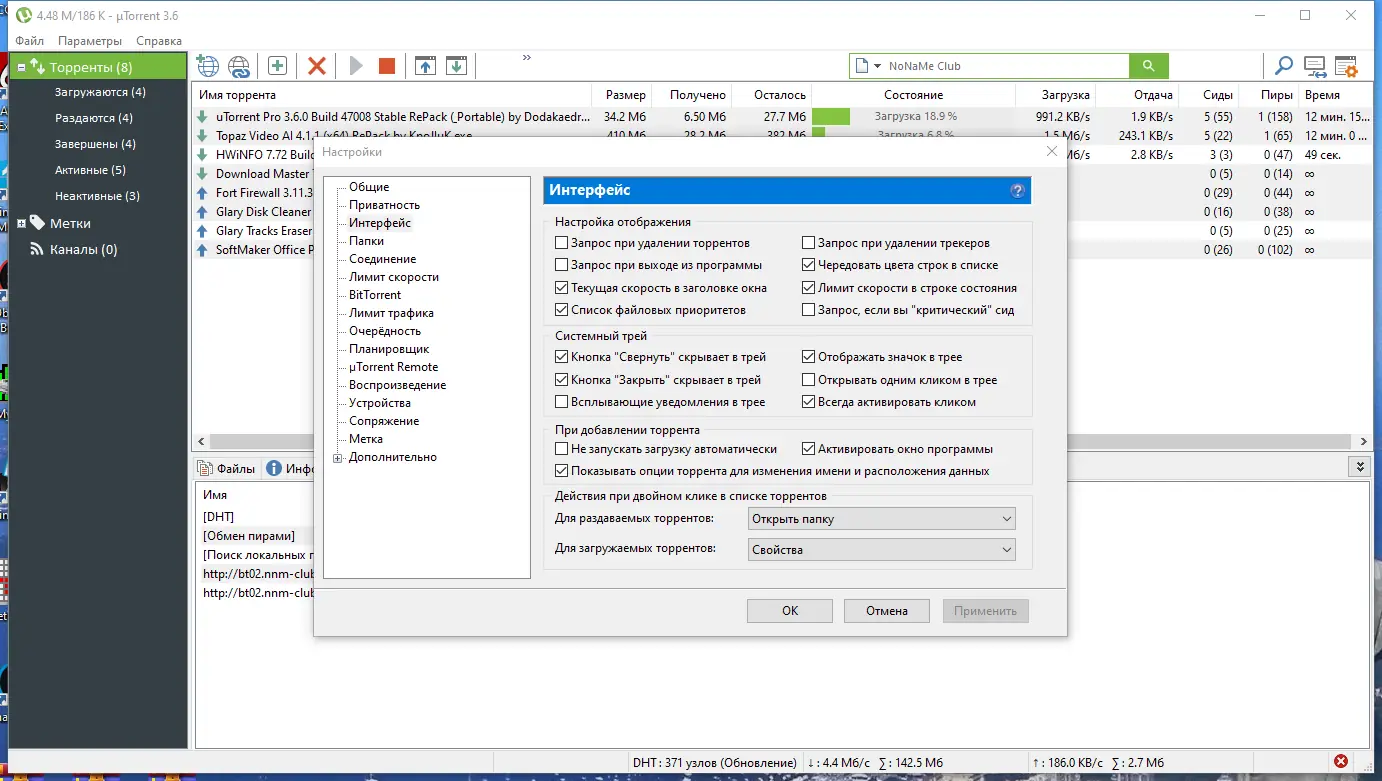Click the tag icon beside Метки
This screenshot has height=781, width=1382.
38,223
